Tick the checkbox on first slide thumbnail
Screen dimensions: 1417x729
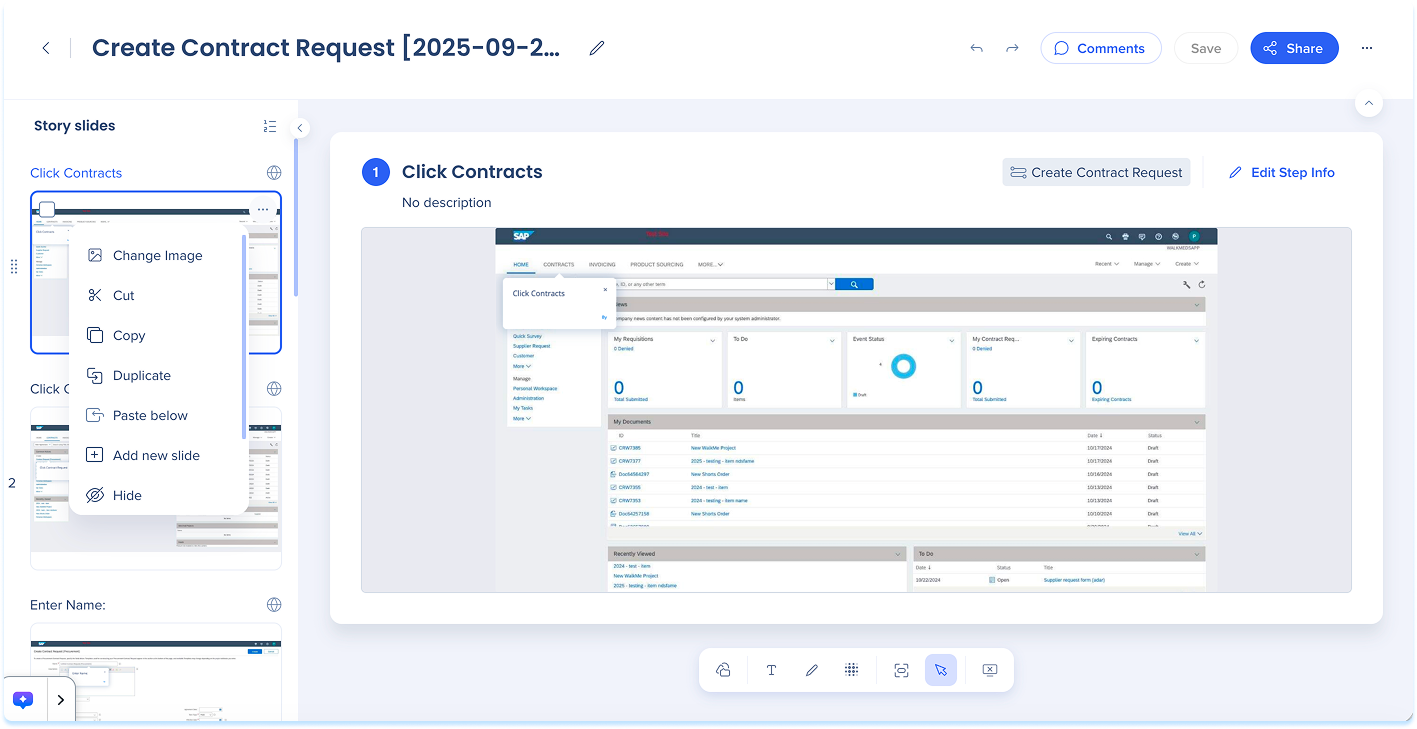[47, 209]
